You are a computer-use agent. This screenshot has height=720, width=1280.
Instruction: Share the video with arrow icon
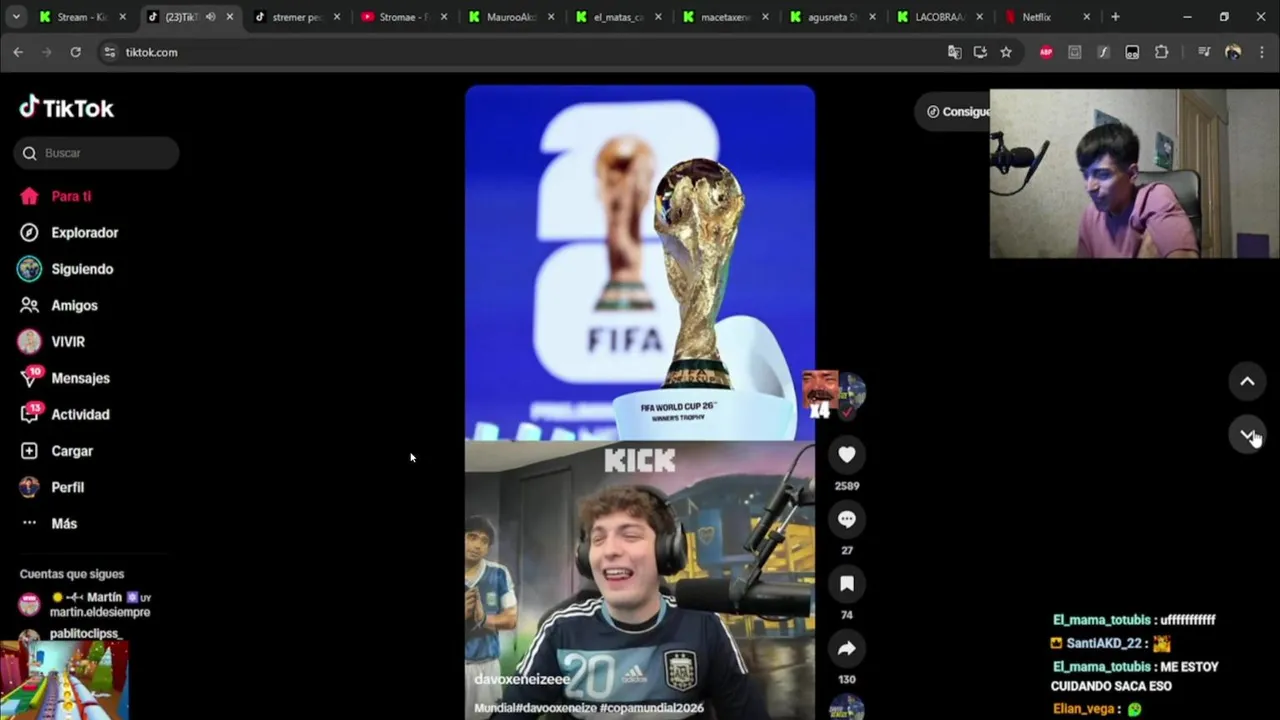[846, 648]
